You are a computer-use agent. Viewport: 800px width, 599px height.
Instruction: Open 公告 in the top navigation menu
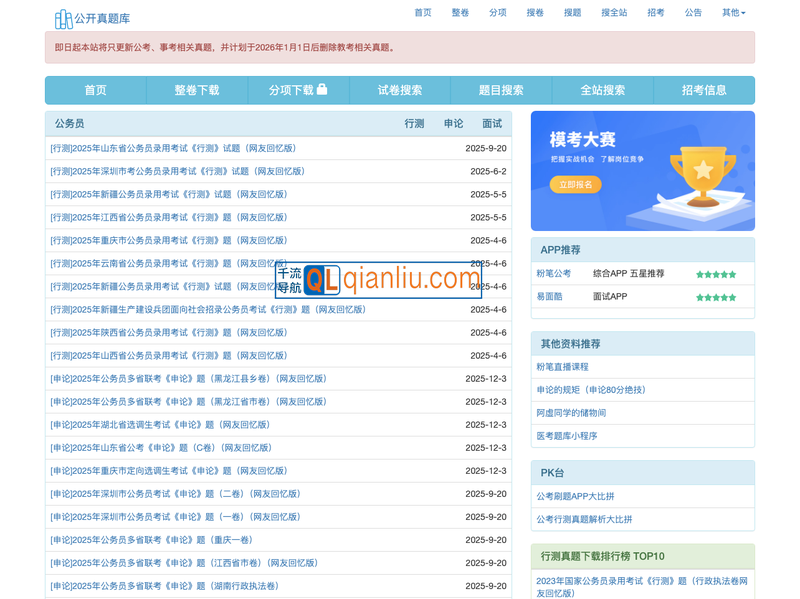[693, 13]
